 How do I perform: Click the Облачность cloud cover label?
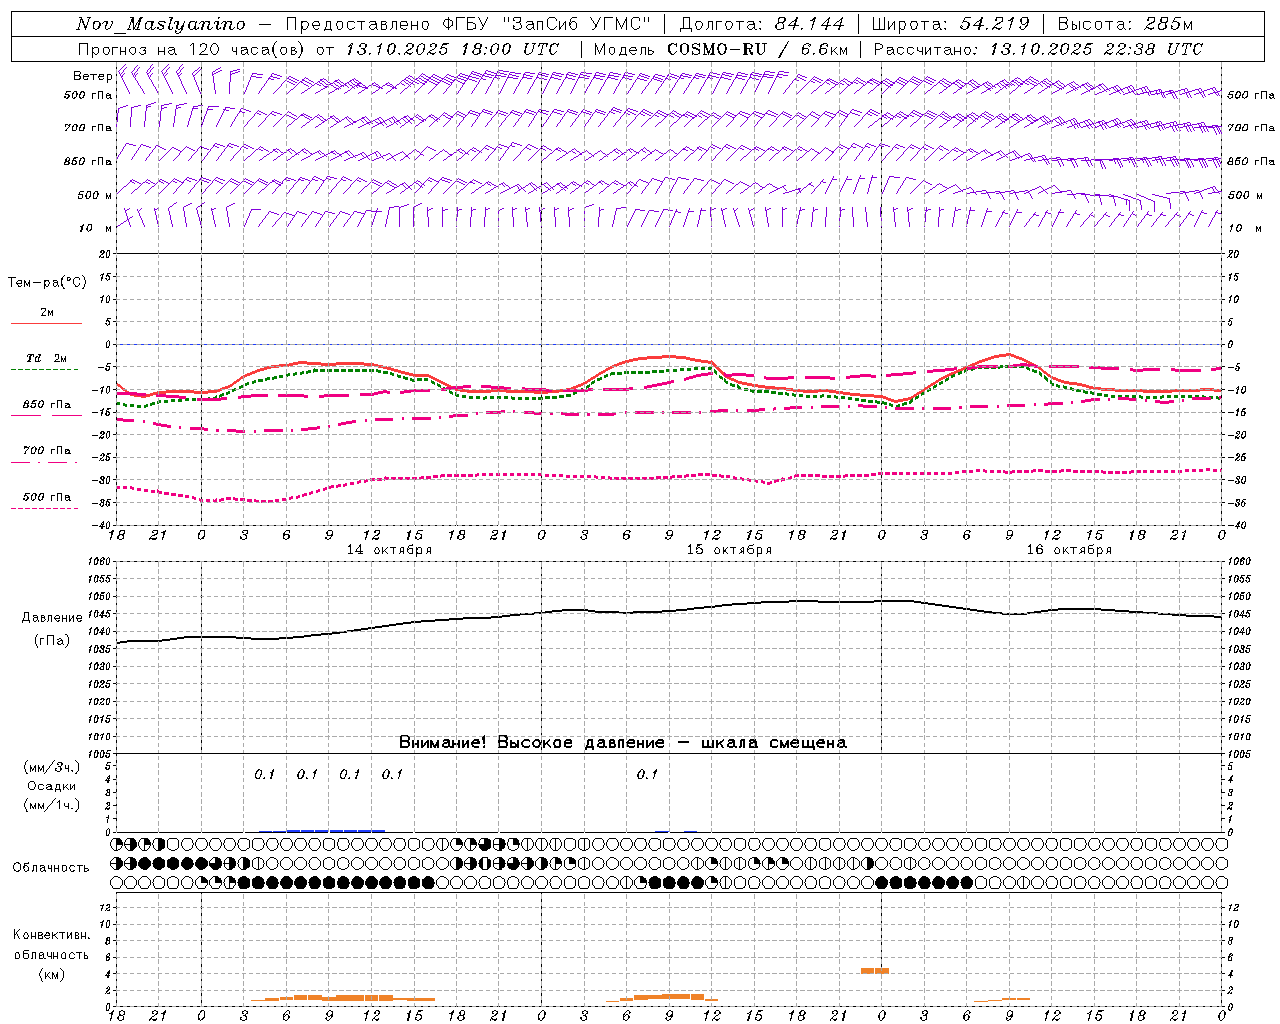[x=51, y=868]
